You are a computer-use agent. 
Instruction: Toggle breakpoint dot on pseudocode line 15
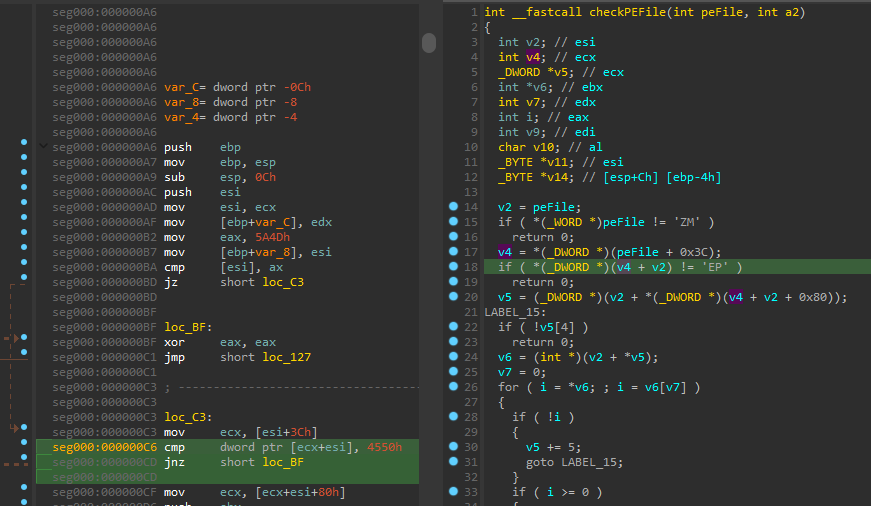pos(453,222)
